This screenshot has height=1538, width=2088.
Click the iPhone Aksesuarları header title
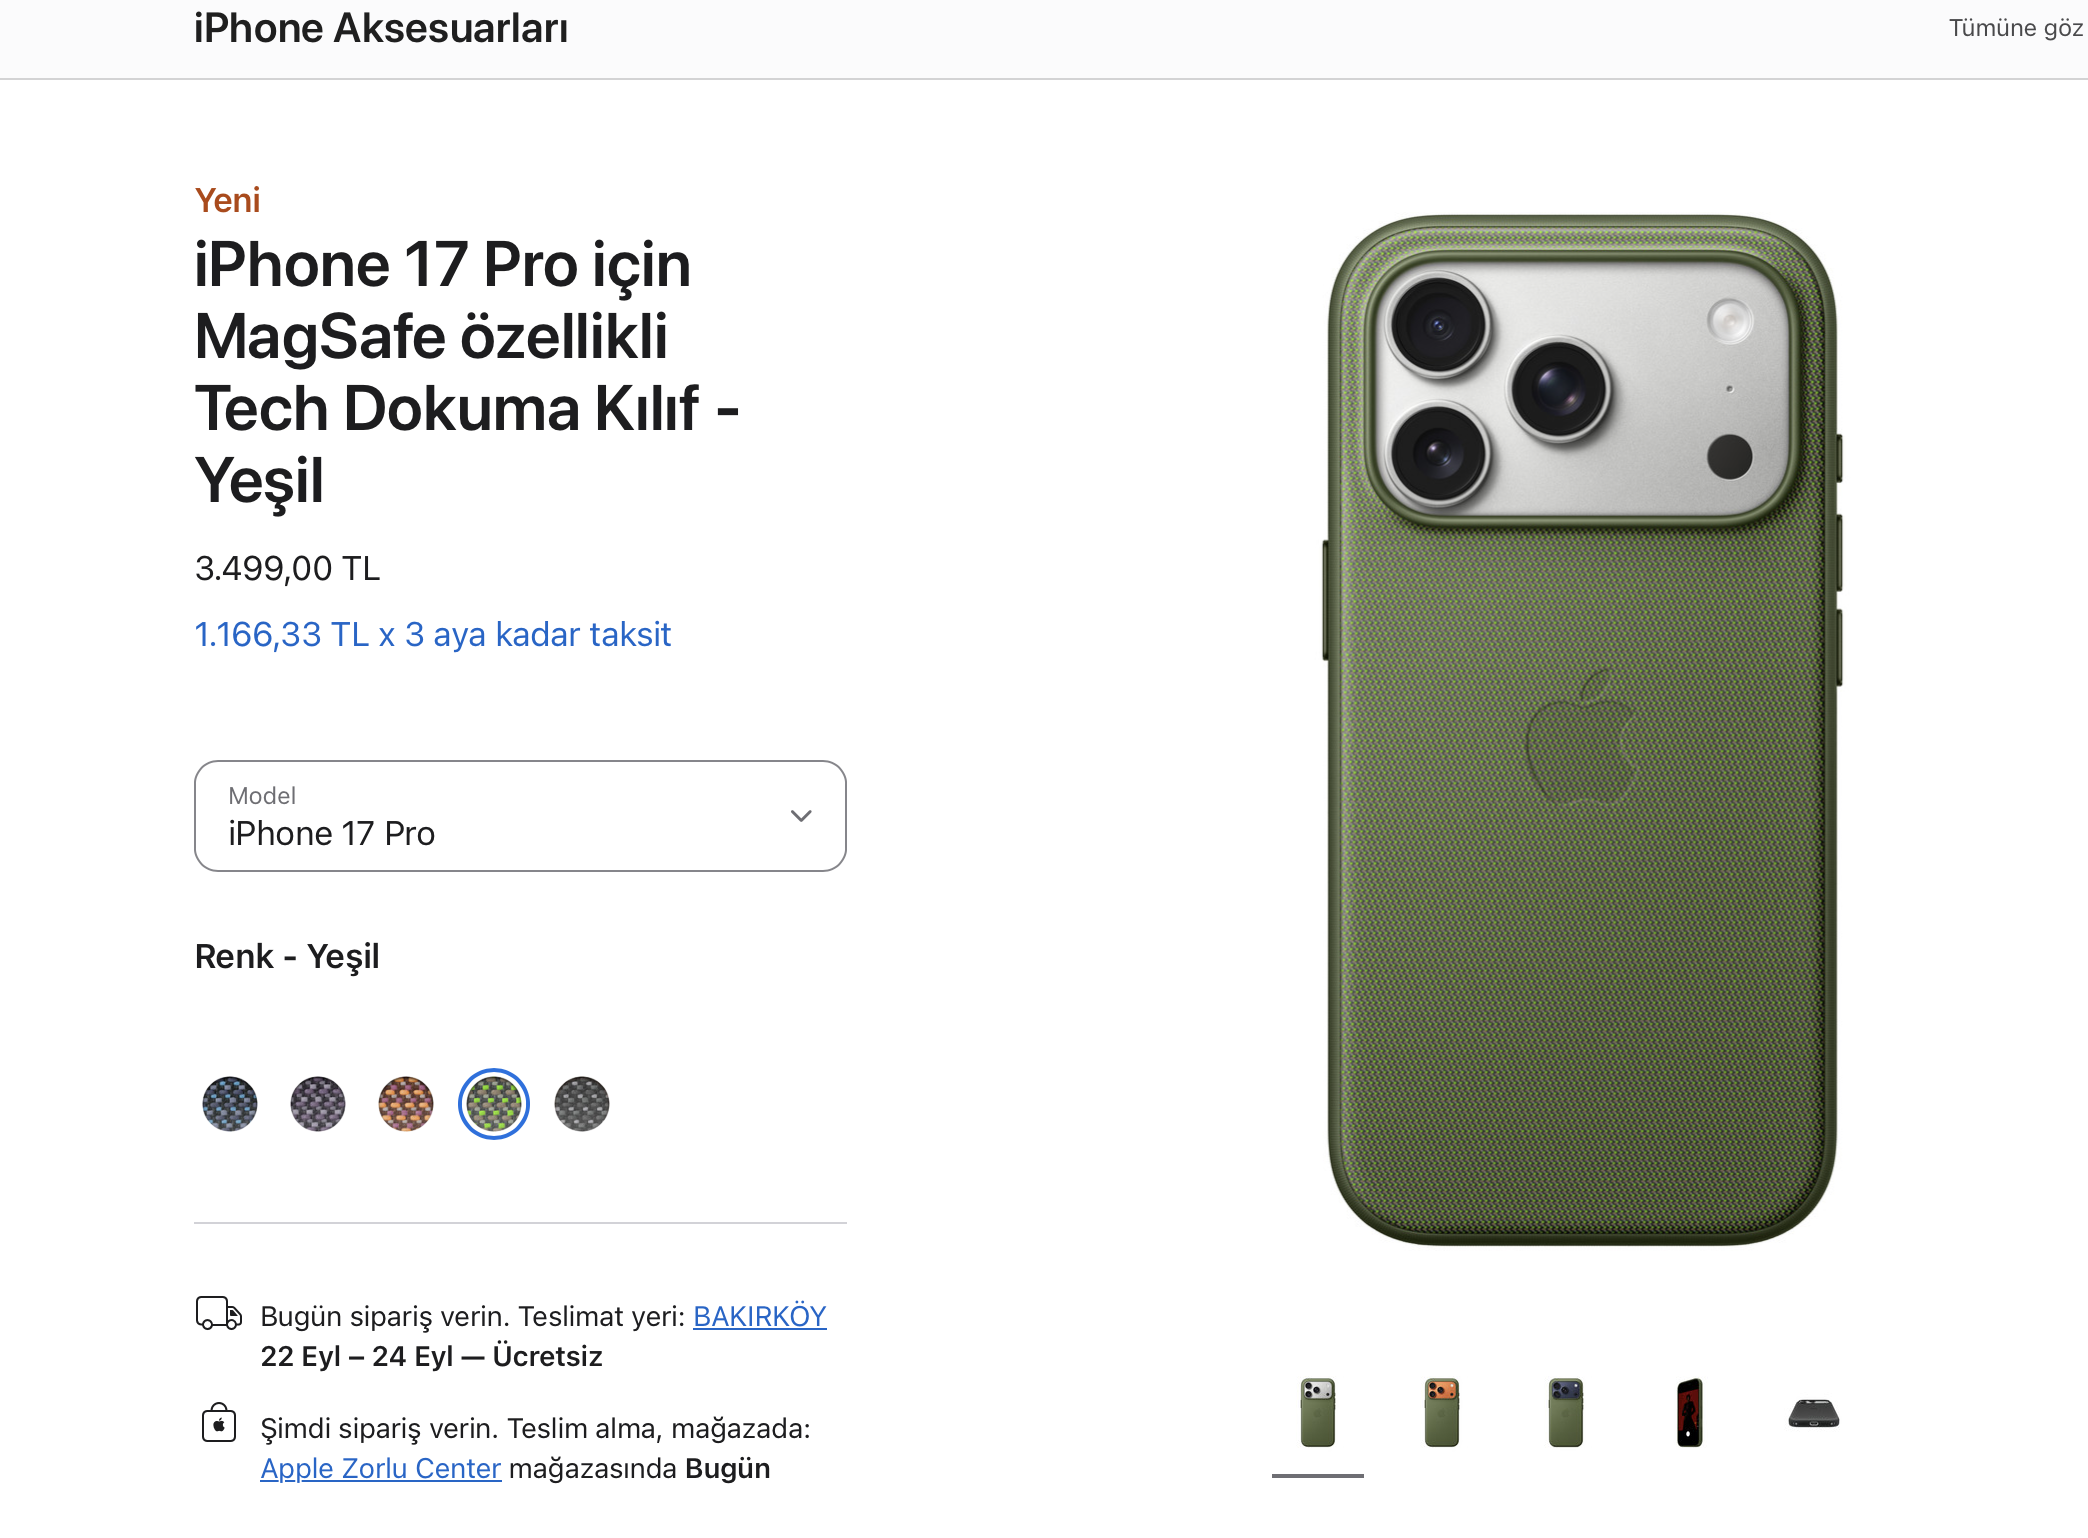click(x=381, y=28)
